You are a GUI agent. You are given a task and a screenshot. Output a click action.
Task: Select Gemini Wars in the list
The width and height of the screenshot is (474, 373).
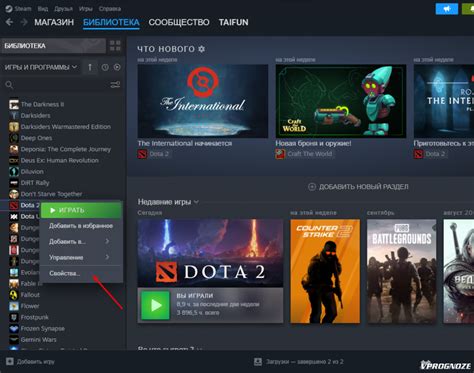38,340
